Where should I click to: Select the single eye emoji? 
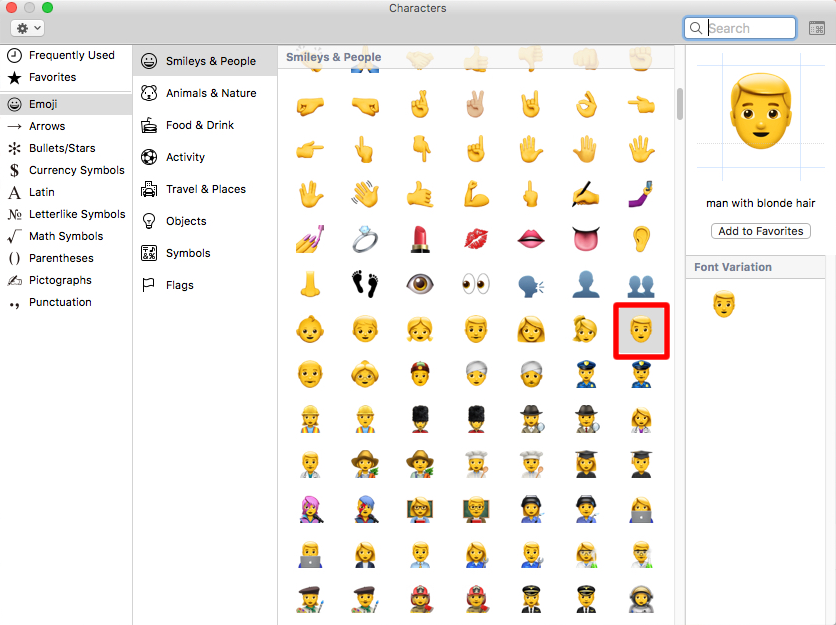pyautogui.click(x=420, y=284)
